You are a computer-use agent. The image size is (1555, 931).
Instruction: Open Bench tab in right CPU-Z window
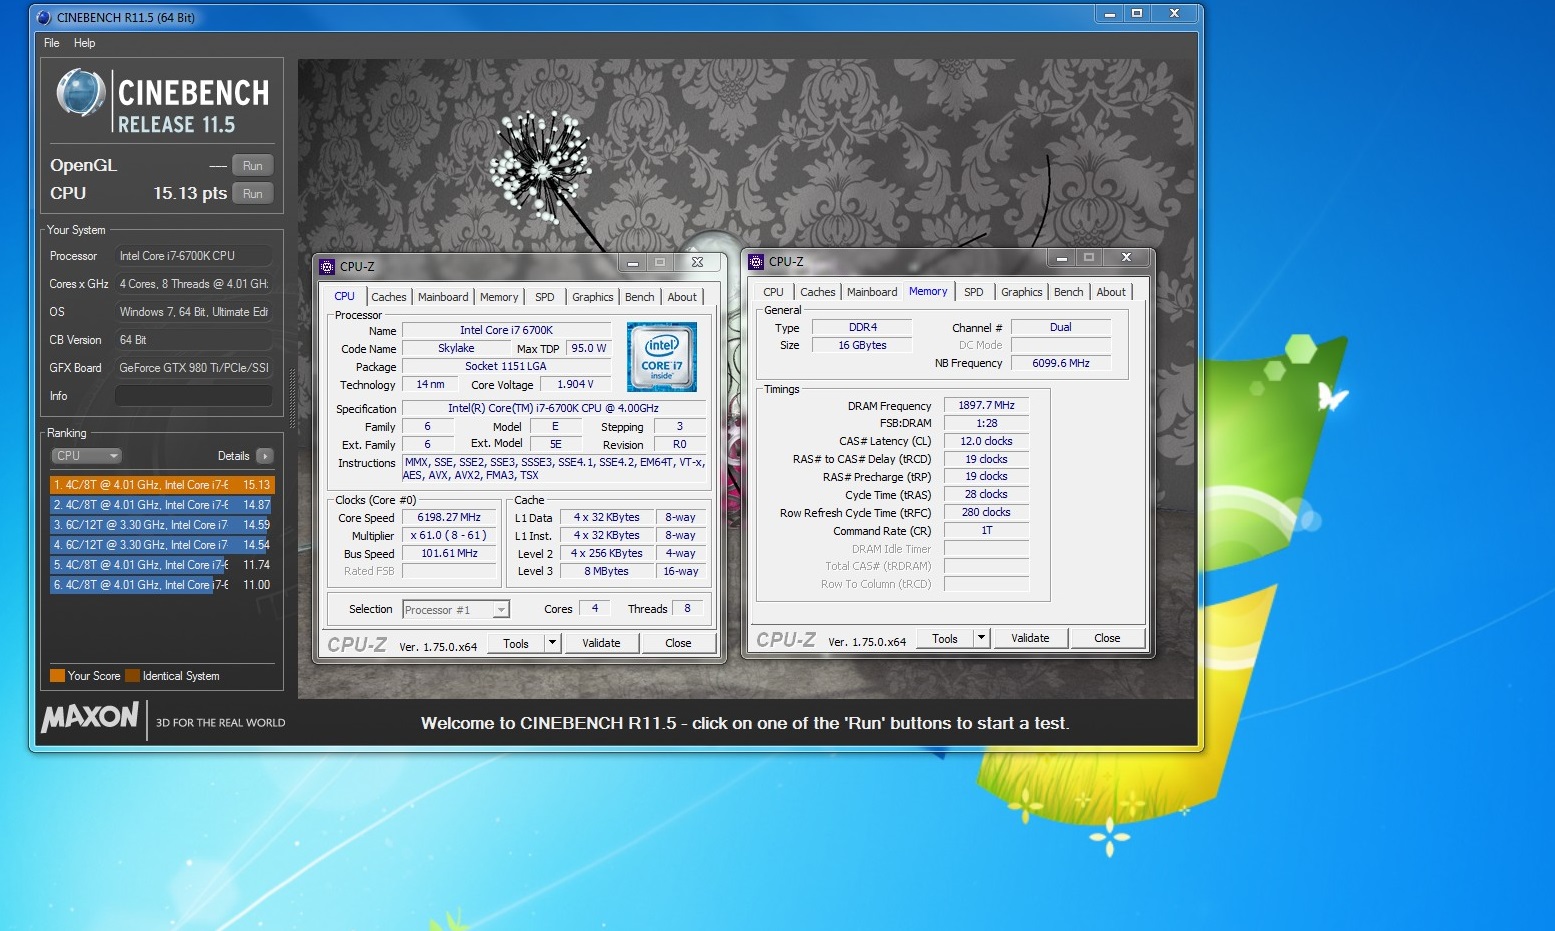[1069, 292]
